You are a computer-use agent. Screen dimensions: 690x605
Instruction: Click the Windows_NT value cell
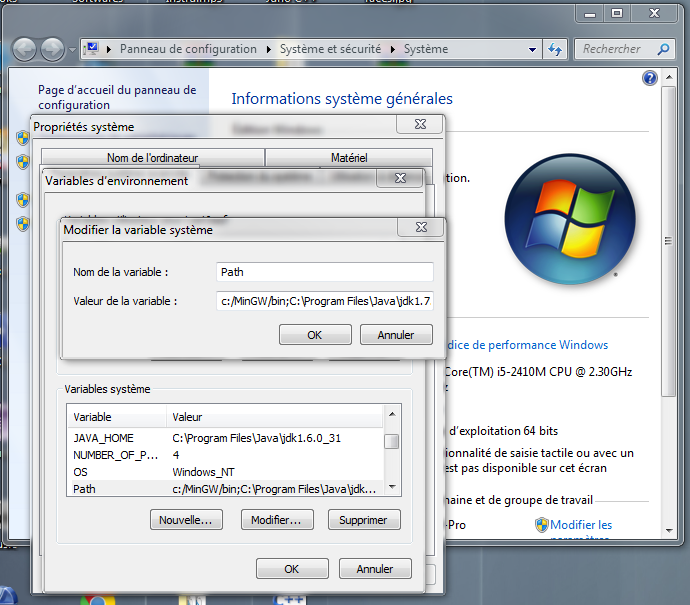[x=203, y=472]
